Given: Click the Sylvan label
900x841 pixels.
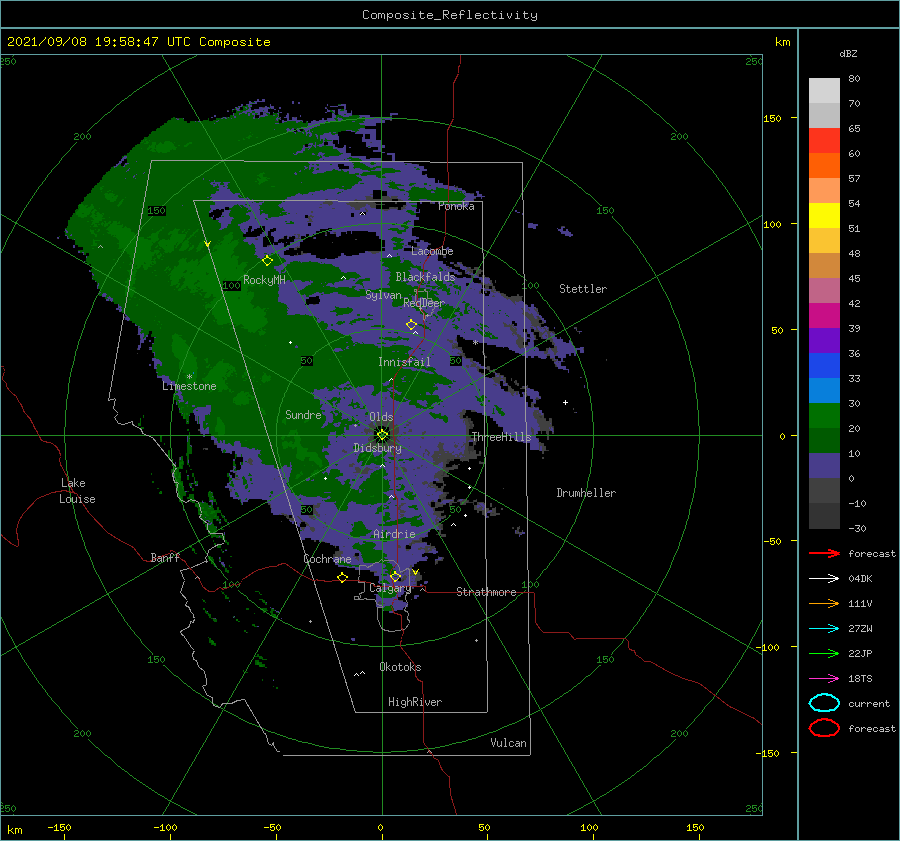Looking at the screenshot, I should pyautogui.click(x=383, y=295).
